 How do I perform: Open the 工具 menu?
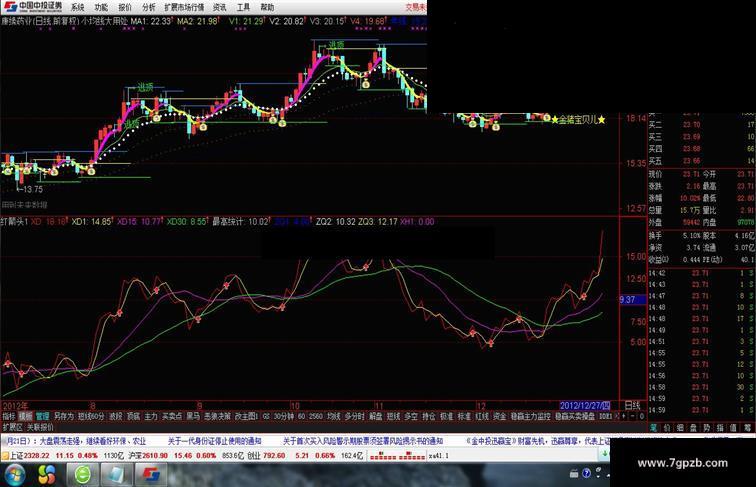243,7
